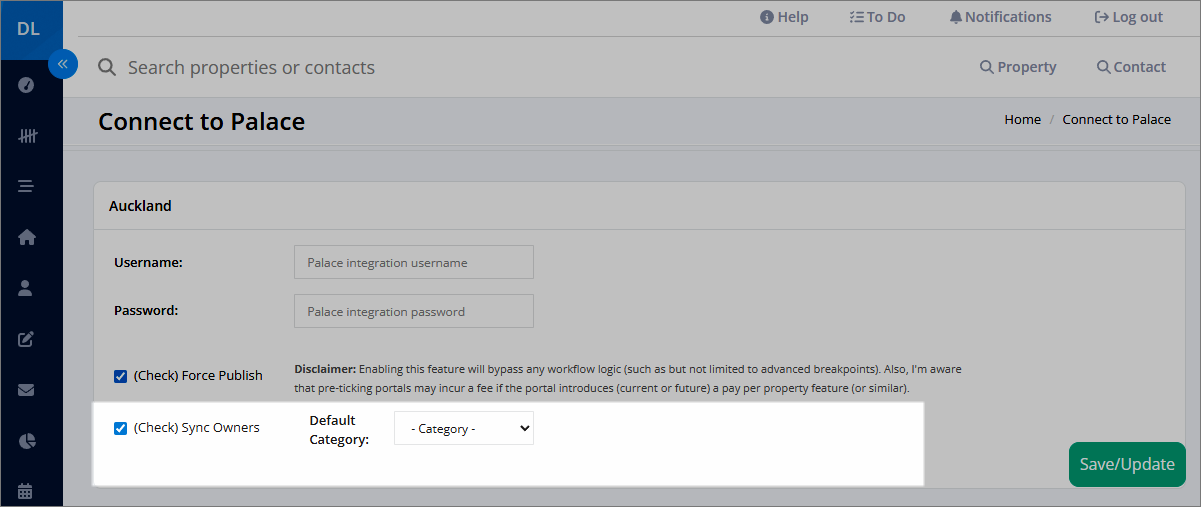Open the To Do list
The image size is (1201, 507).
[x=877, y=17]
